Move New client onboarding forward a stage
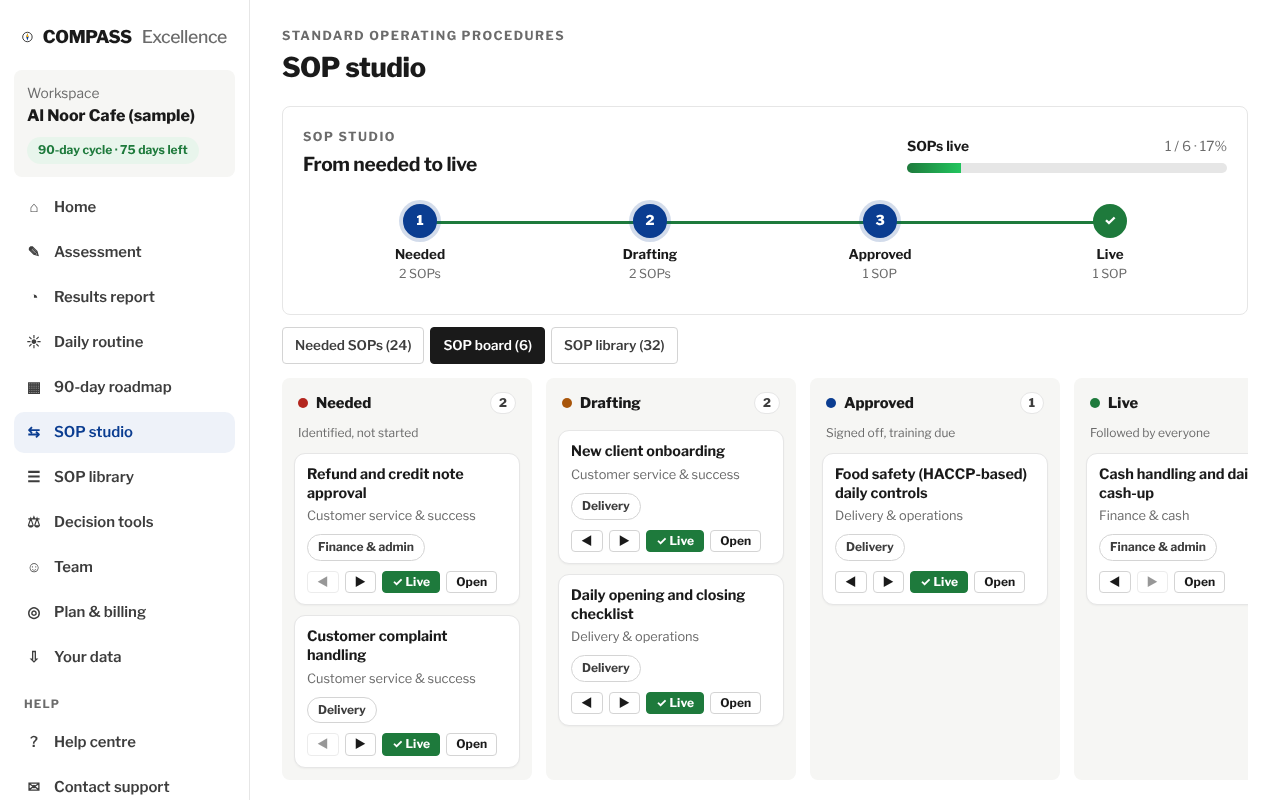1280x800 pixels. (x=624, y=541)
